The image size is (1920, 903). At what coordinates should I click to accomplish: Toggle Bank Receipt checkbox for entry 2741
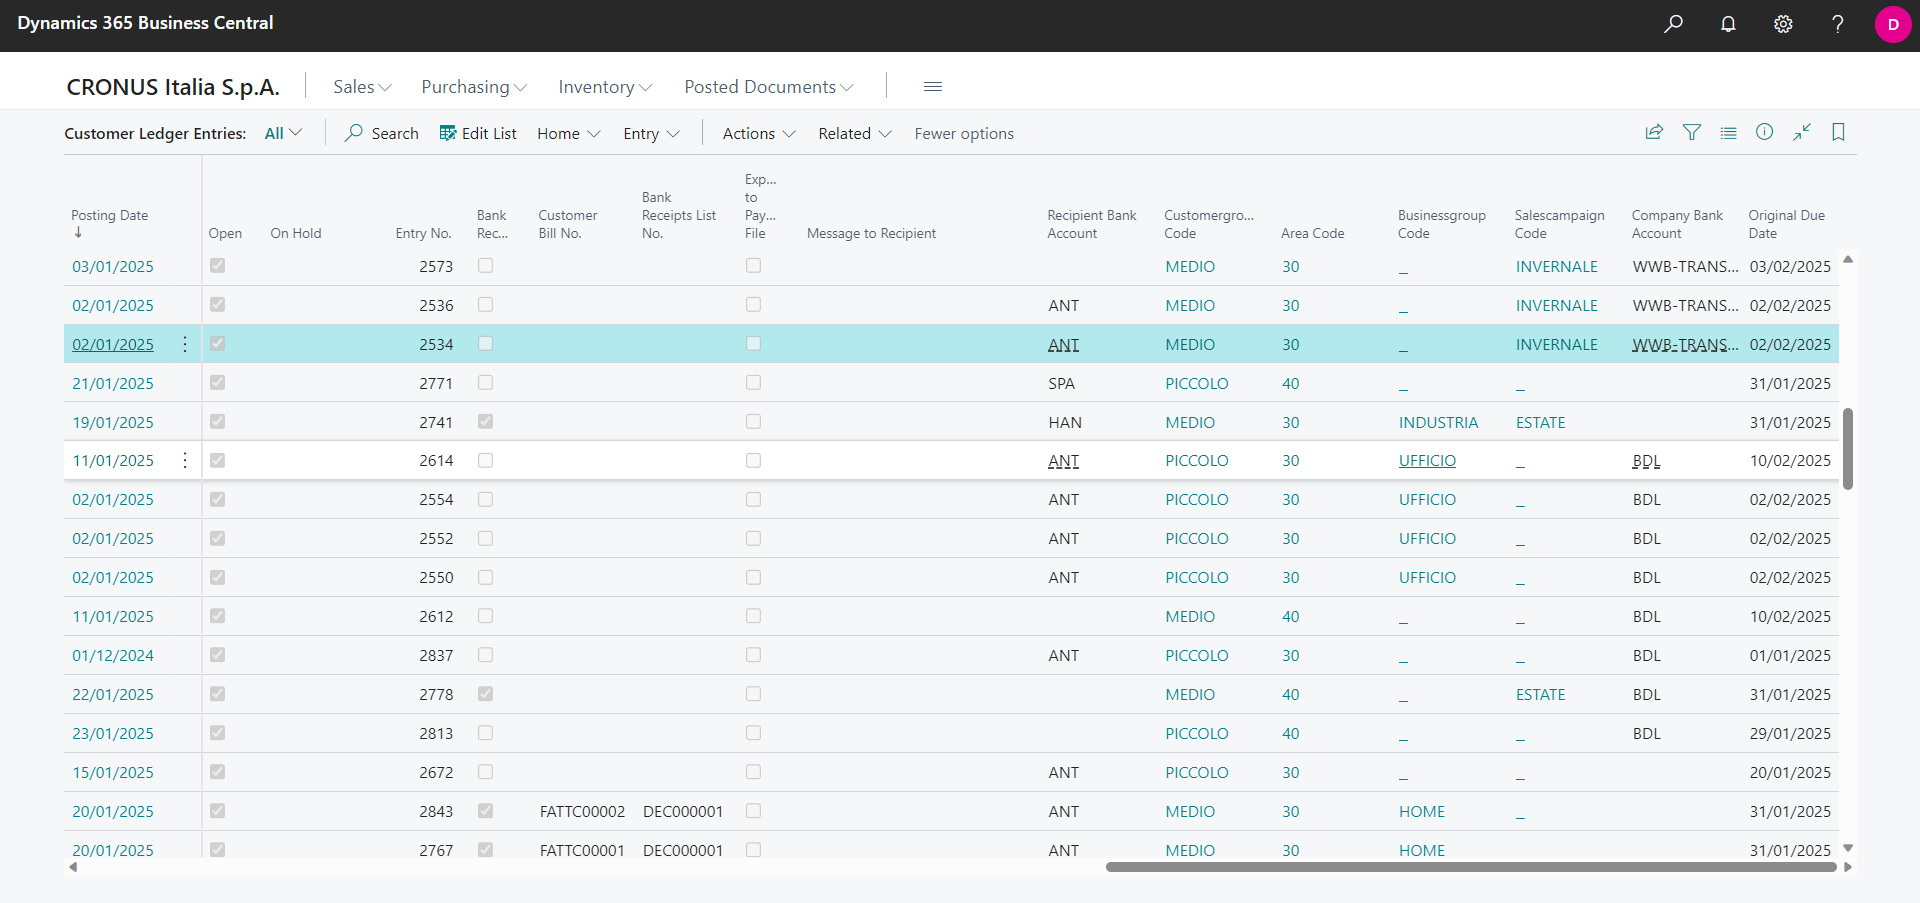[x=485, y=422]
